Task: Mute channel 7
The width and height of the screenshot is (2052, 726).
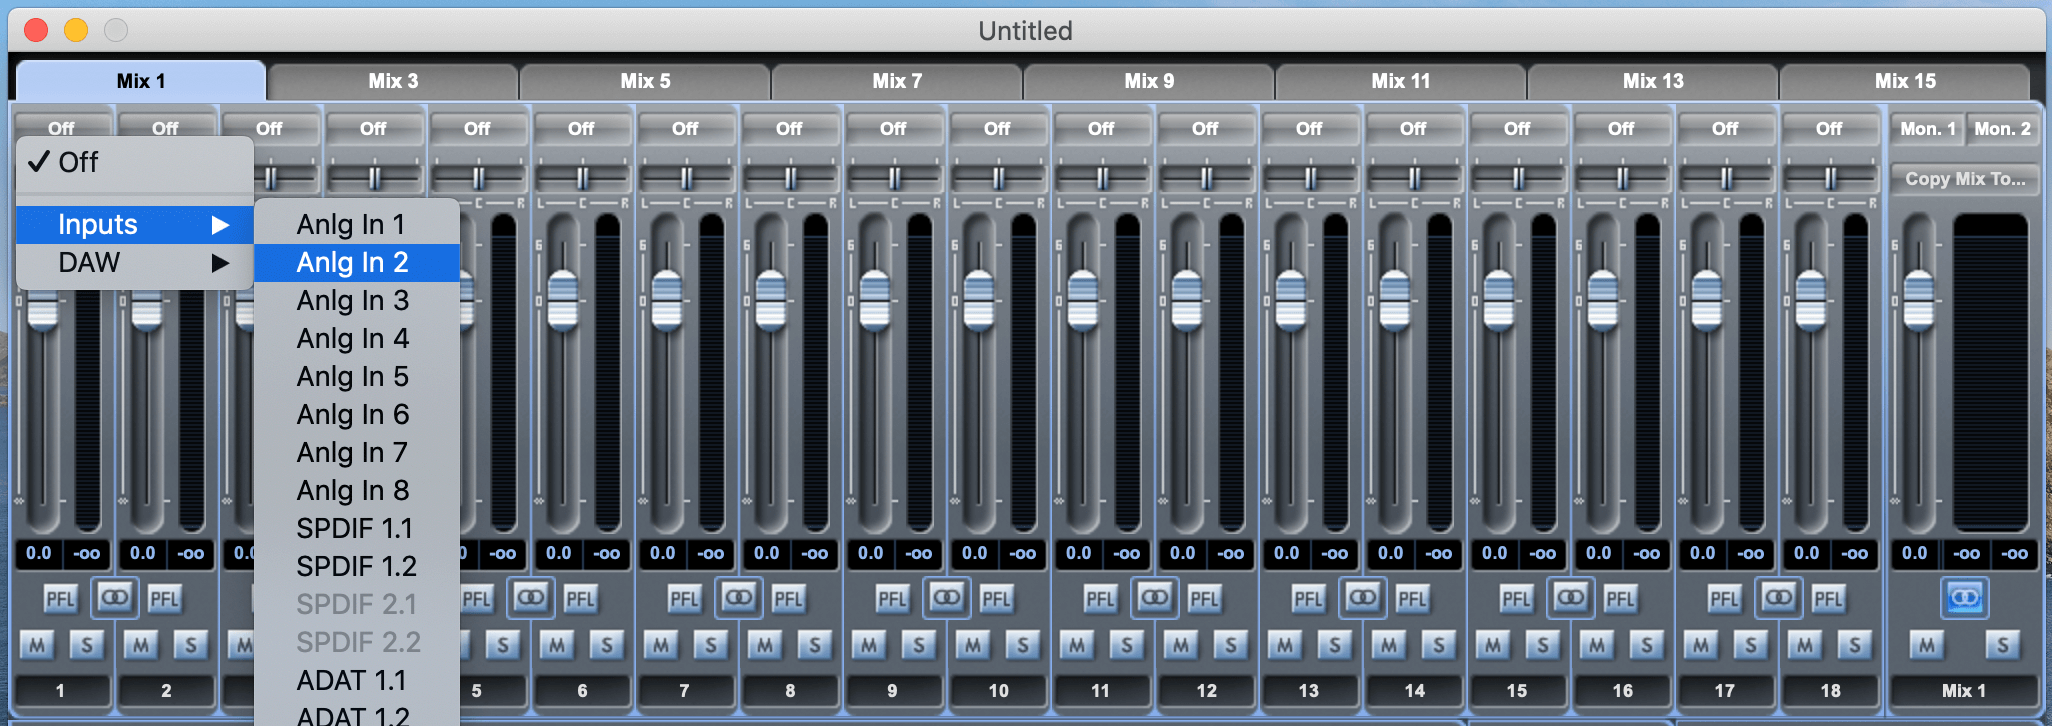Action: (661, 645)
